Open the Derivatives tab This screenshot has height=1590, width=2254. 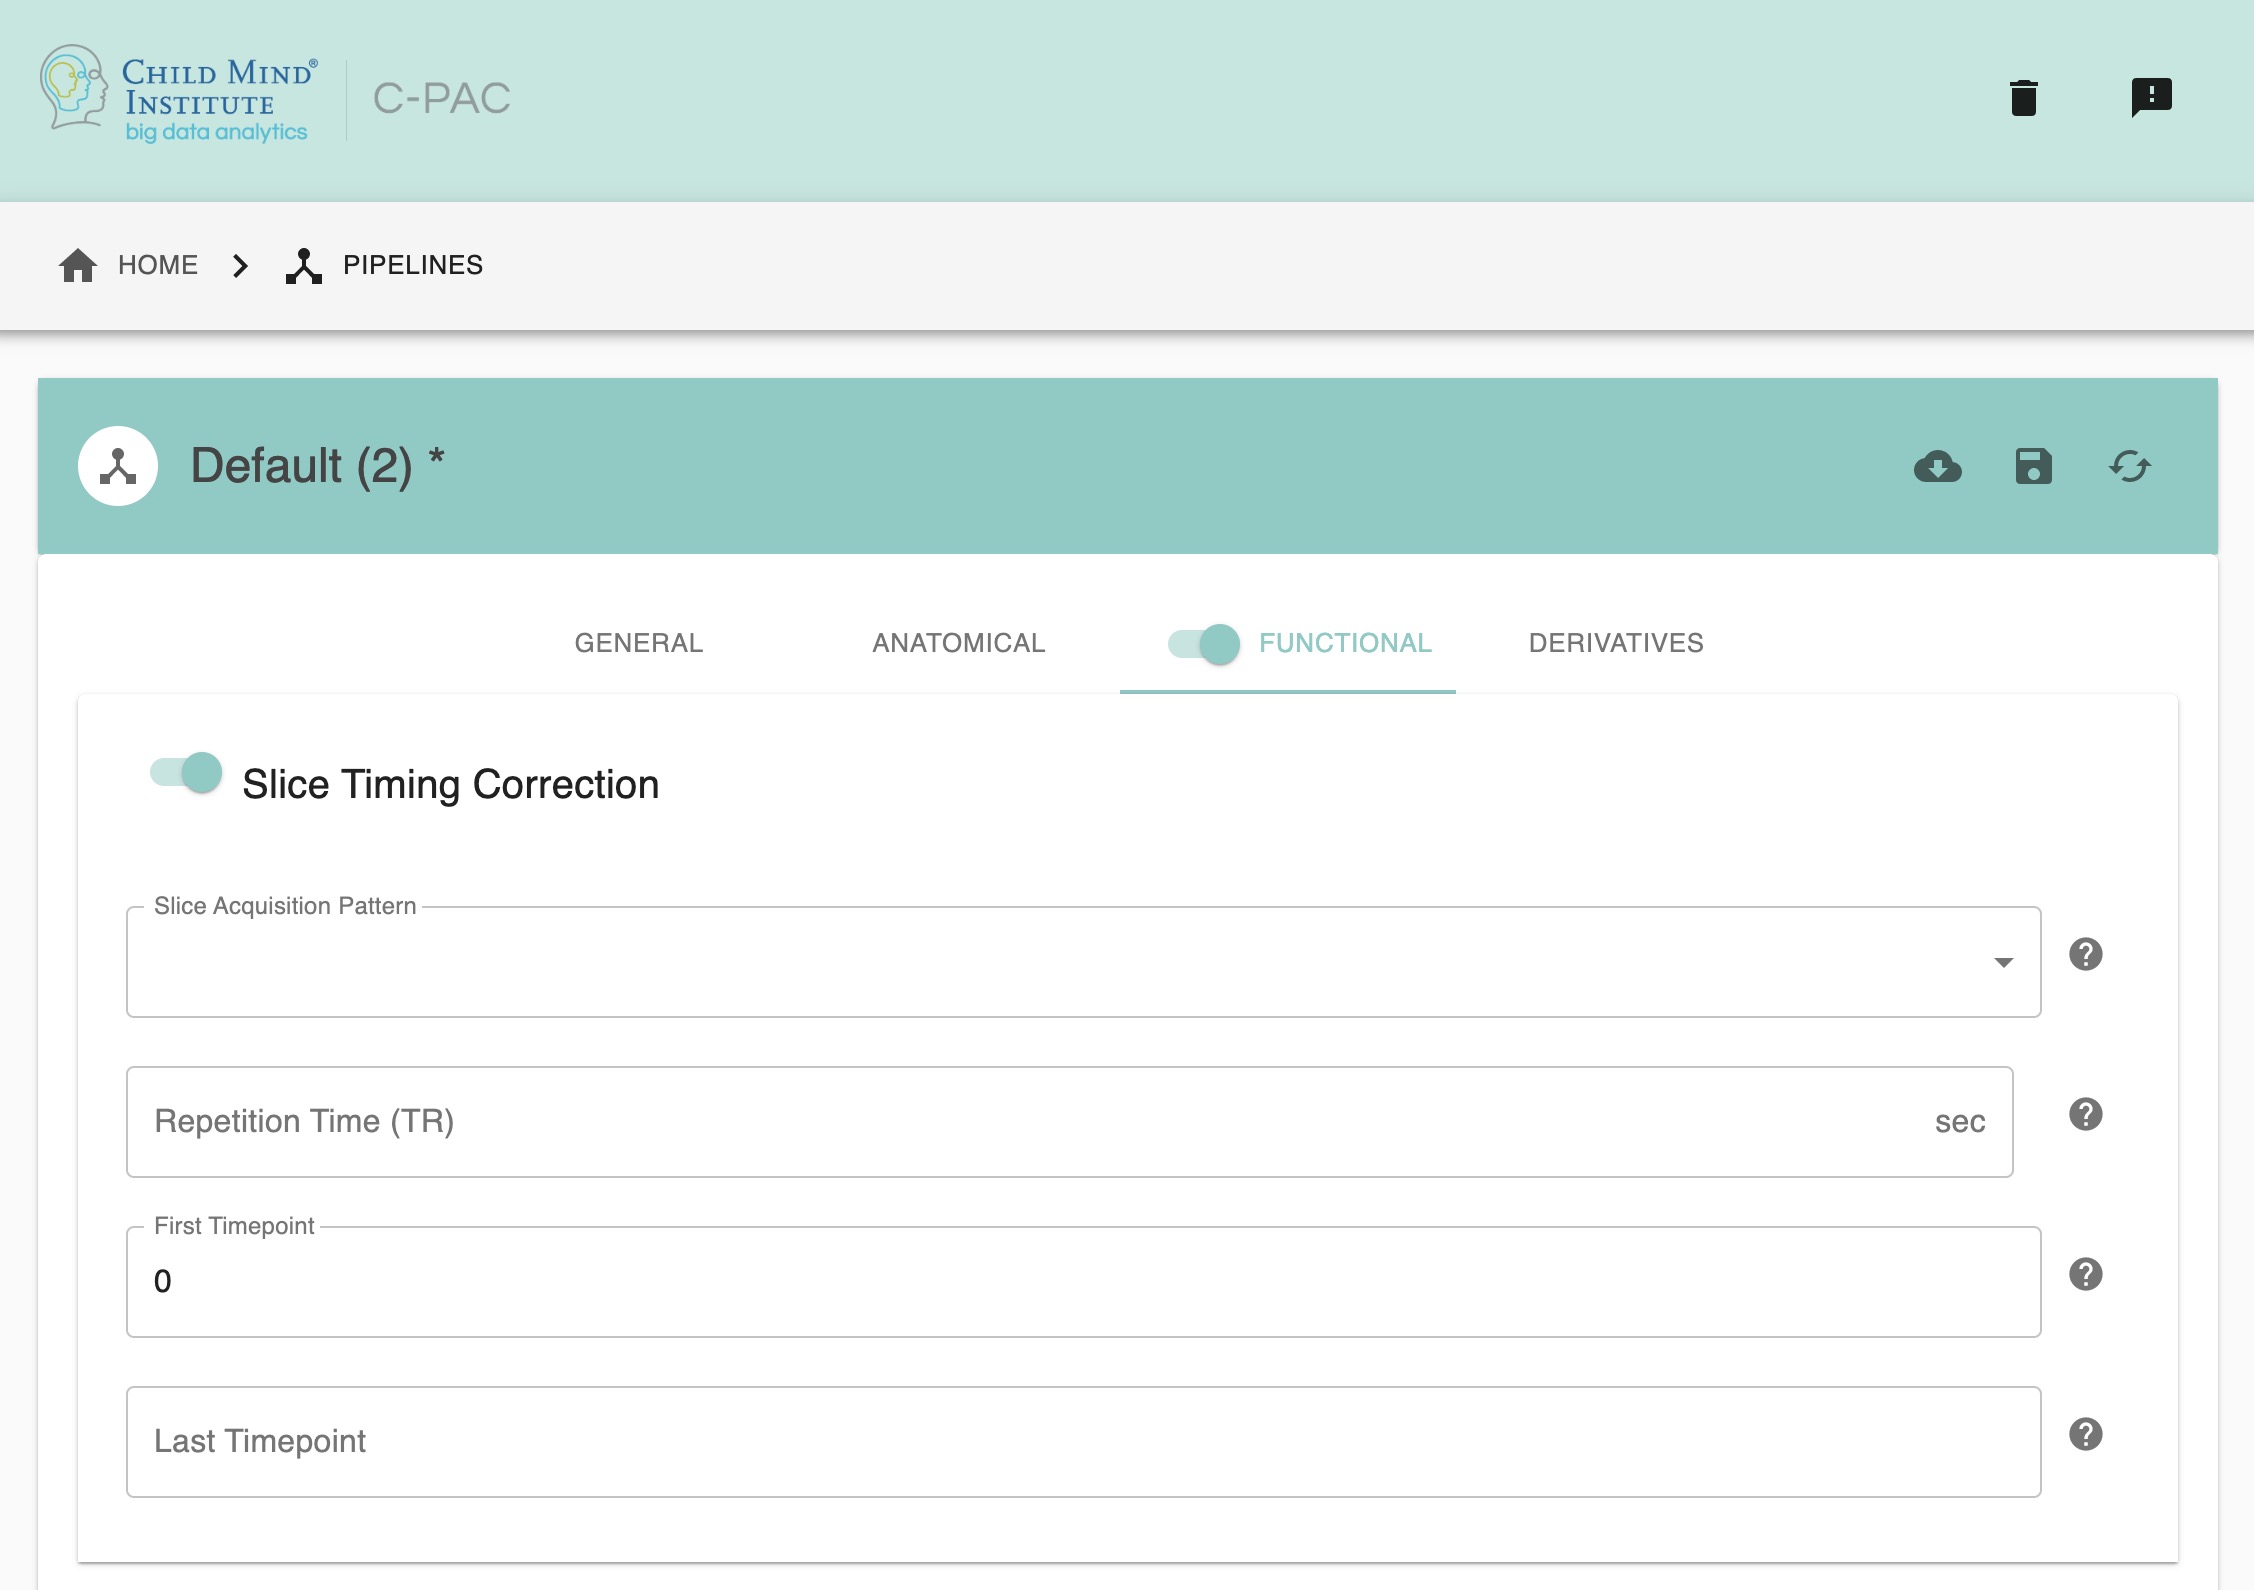click(1615, 643)
